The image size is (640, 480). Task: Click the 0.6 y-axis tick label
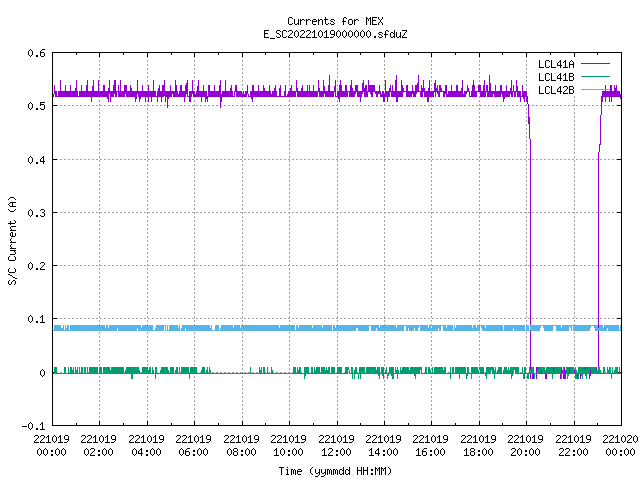coord(36,53)
